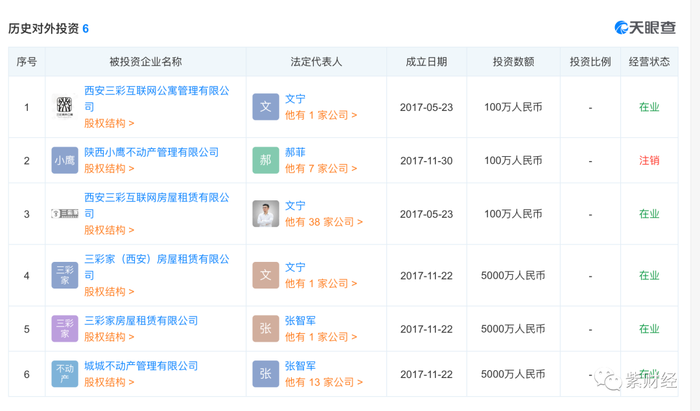700x411 pixels.
Task: Click the 投资数额 column header
Action: point(513,62)
